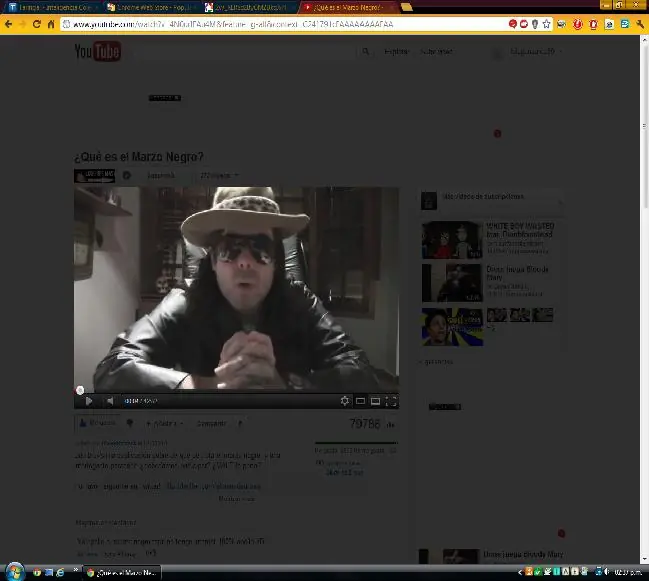
Task: Open video quality settings gear
Action: click(x=344, y=401)
